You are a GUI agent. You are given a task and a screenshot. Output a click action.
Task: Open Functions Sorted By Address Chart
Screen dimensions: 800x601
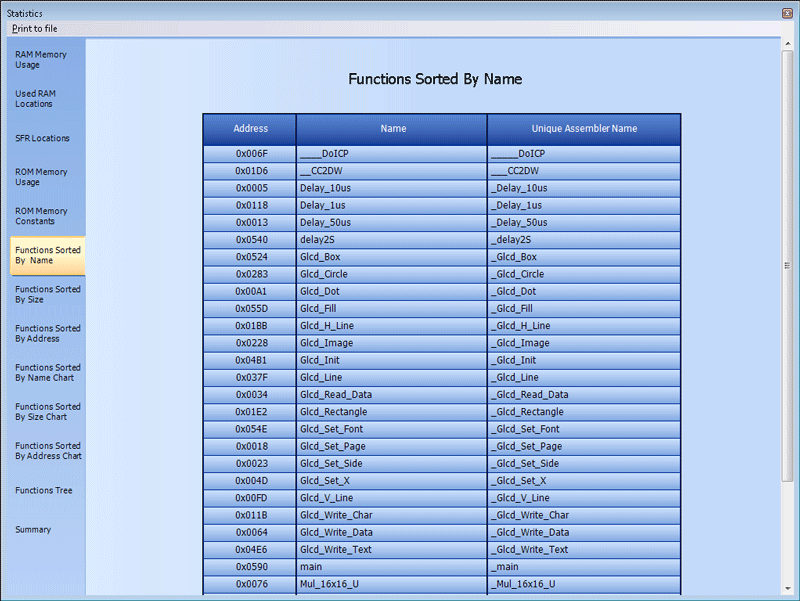[48, 450]
